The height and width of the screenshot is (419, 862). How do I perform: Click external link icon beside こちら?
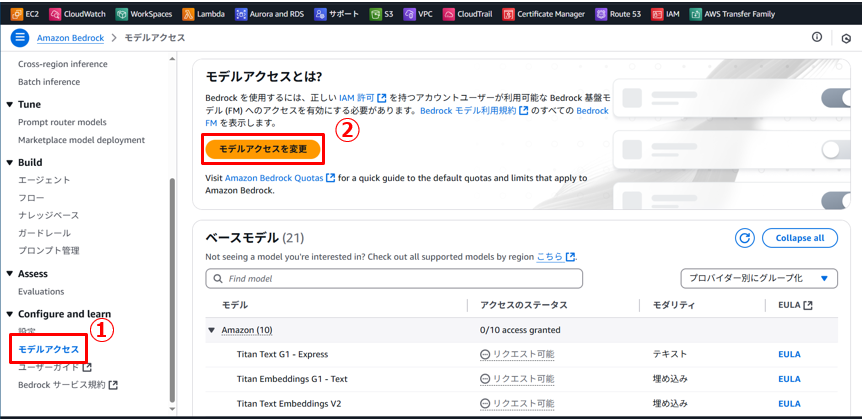click(571, 257)
